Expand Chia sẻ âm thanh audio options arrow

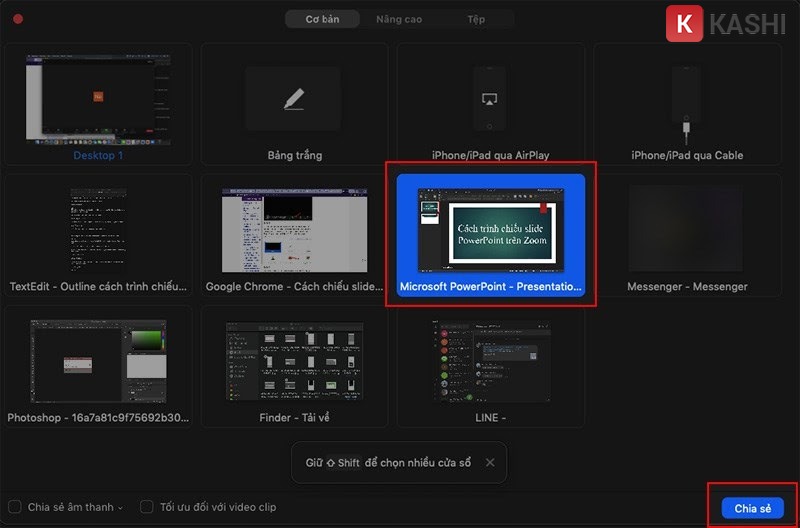[120, 508]
